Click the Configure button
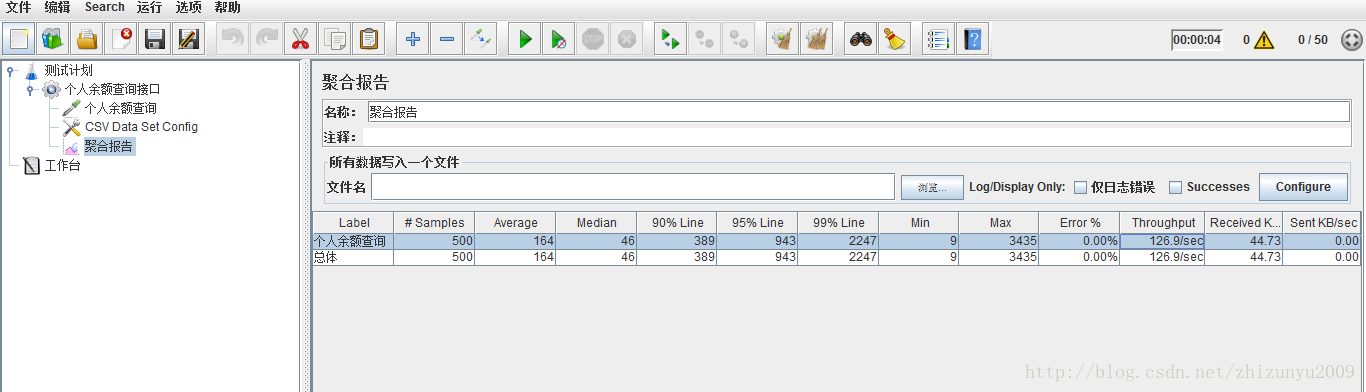The width and height of the screenshot is (1366, 392). coord(1303,187)
